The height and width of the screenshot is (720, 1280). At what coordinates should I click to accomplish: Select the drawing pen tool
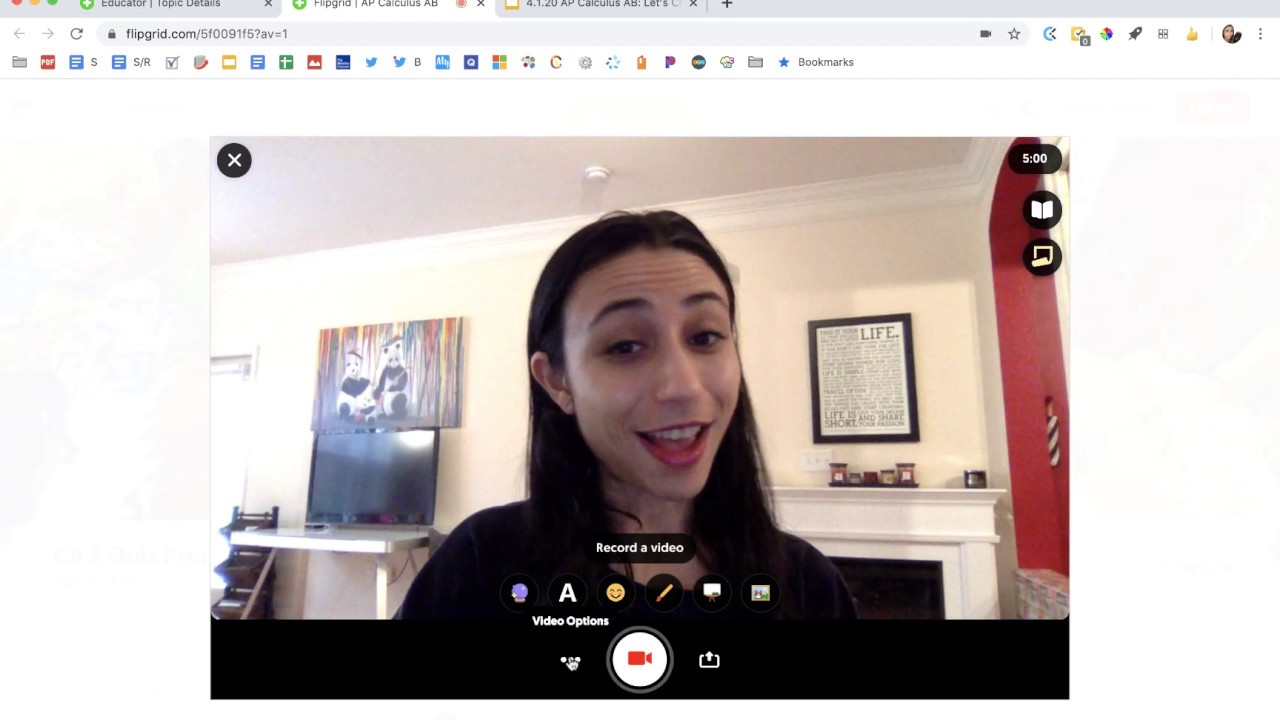pos(663,593)
